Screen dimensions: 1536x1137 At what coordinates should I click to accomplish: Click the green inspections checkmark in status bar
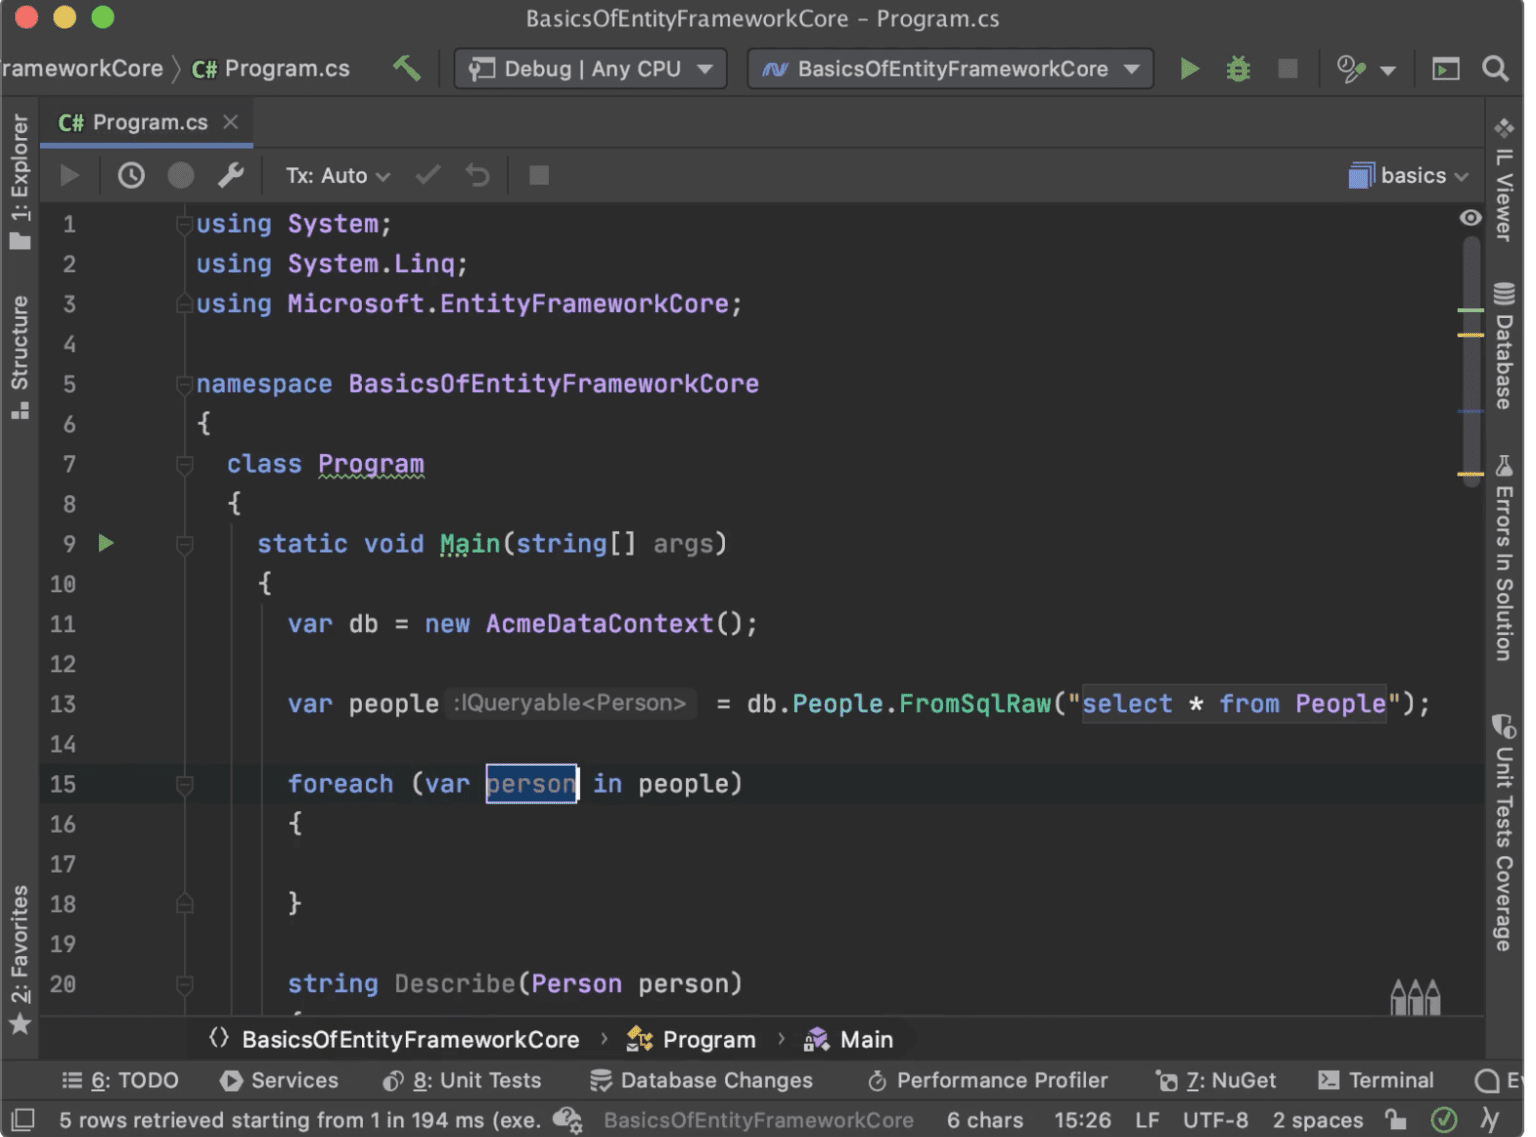coord(1446,1120)
